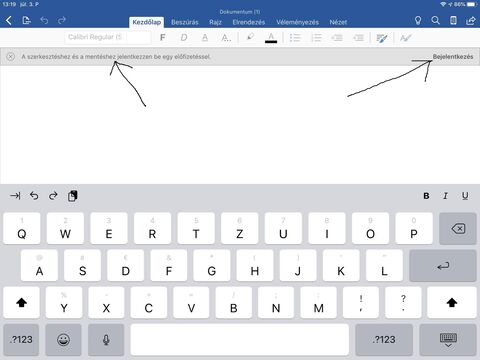The width and height of the screenshot is (480, 360).
Task: Open the text styles gallery icon
Action: click(x=406, y=38)
